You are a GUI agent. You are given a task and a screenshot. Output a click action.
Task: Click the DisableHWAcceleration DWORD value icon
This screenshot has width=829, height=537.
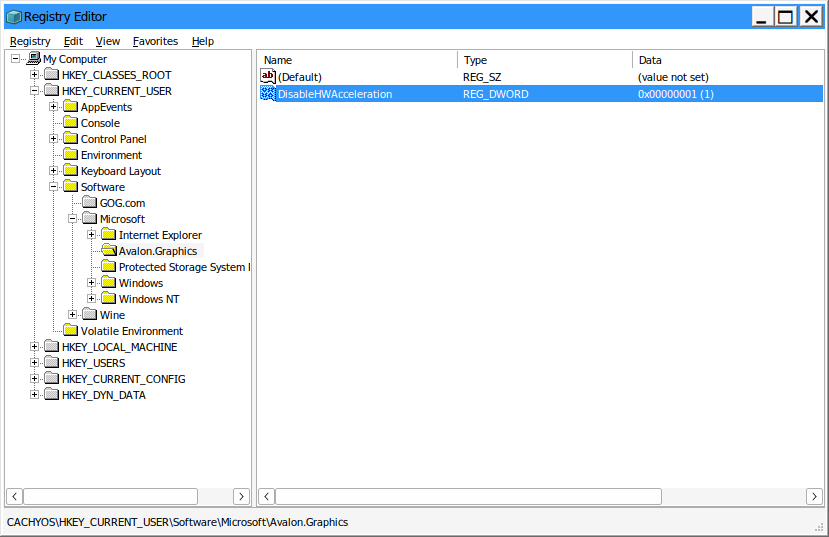click(268, 94)
